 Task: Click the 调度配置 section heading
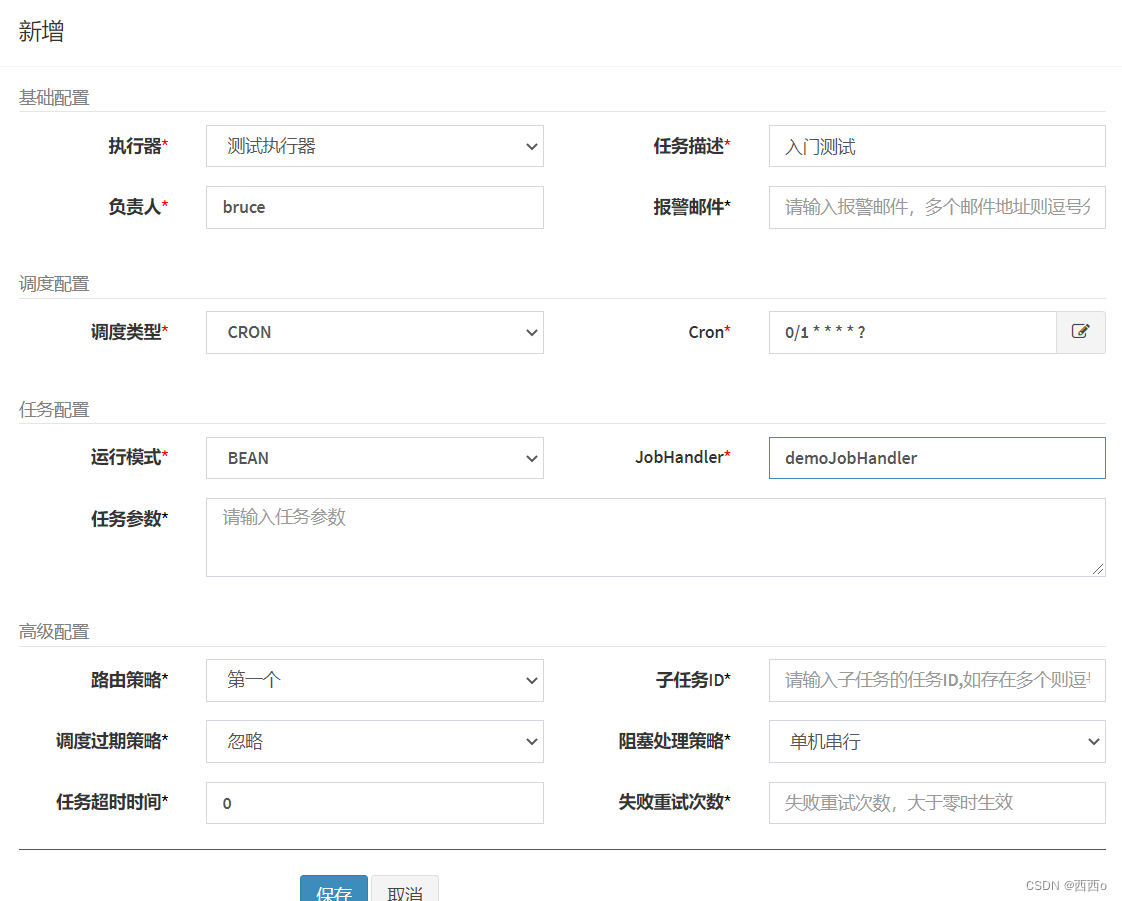click(54, 284)
